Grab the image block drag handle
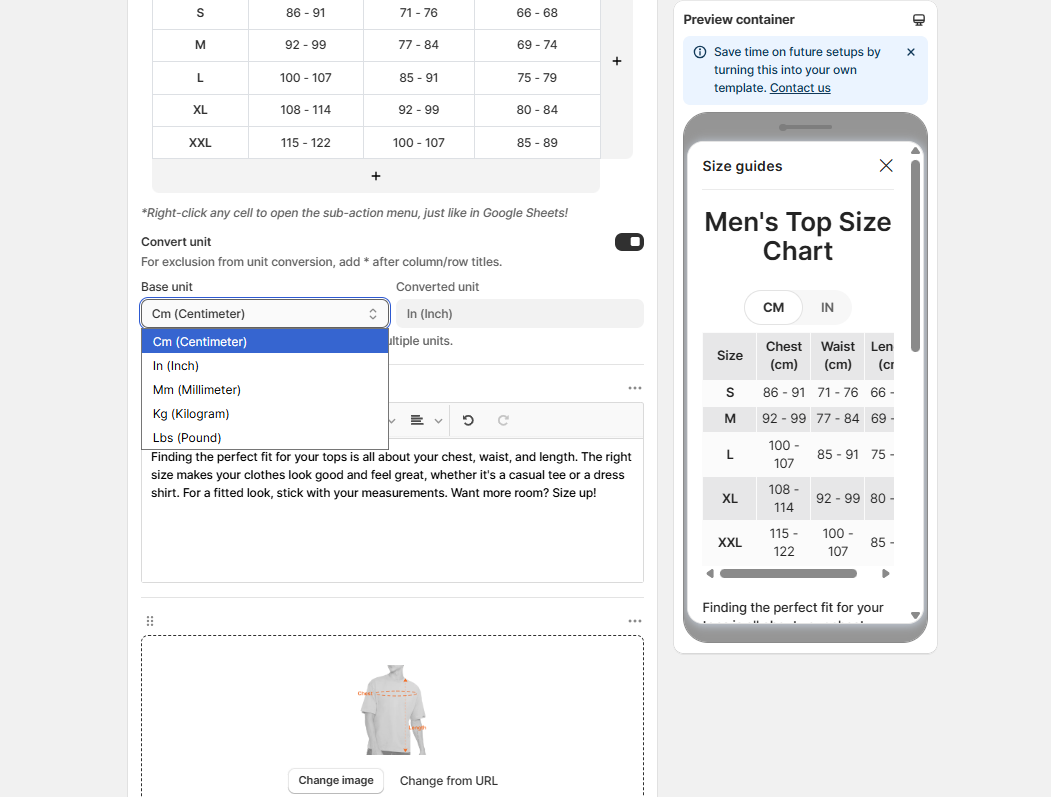 (x=149, y=621)
